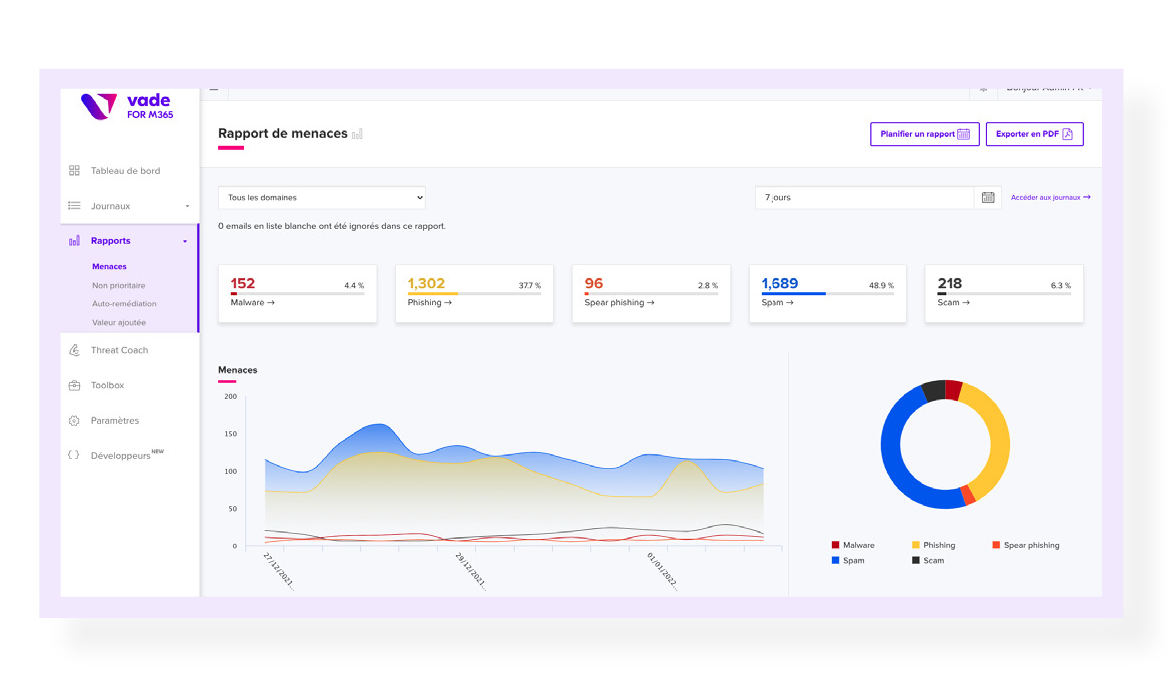This screenshot has width=1169, height=684.
Task: Click the Spear phishing count "96"
Action: pos(593,283)
